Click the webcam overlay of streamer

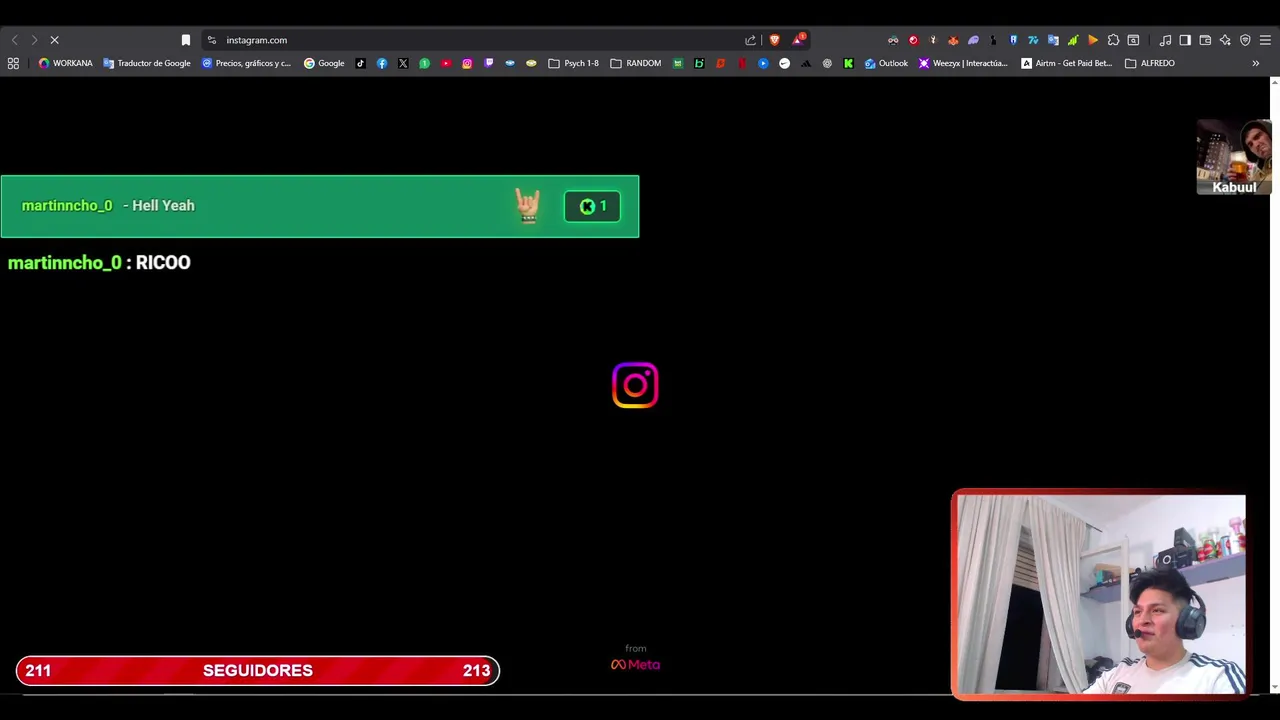1099,594
